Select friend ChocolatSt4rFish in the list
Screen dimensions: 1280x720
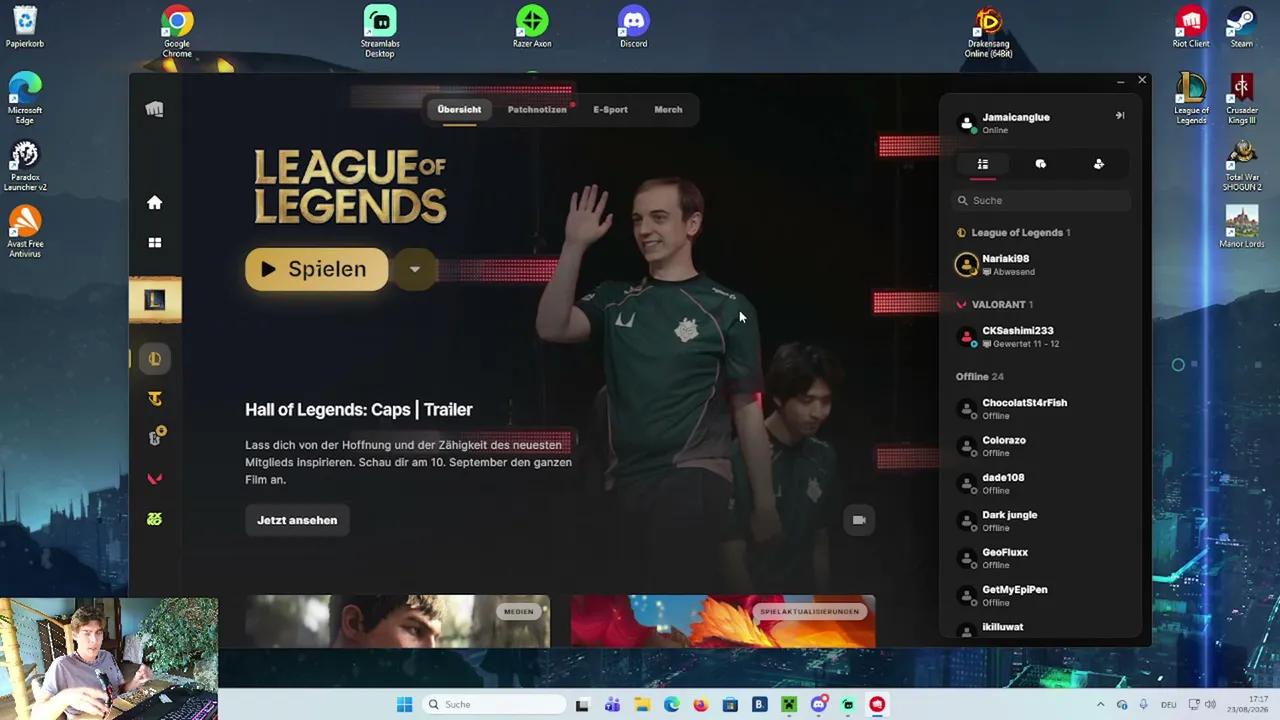pyautogui.click(x=1040, y=408)
